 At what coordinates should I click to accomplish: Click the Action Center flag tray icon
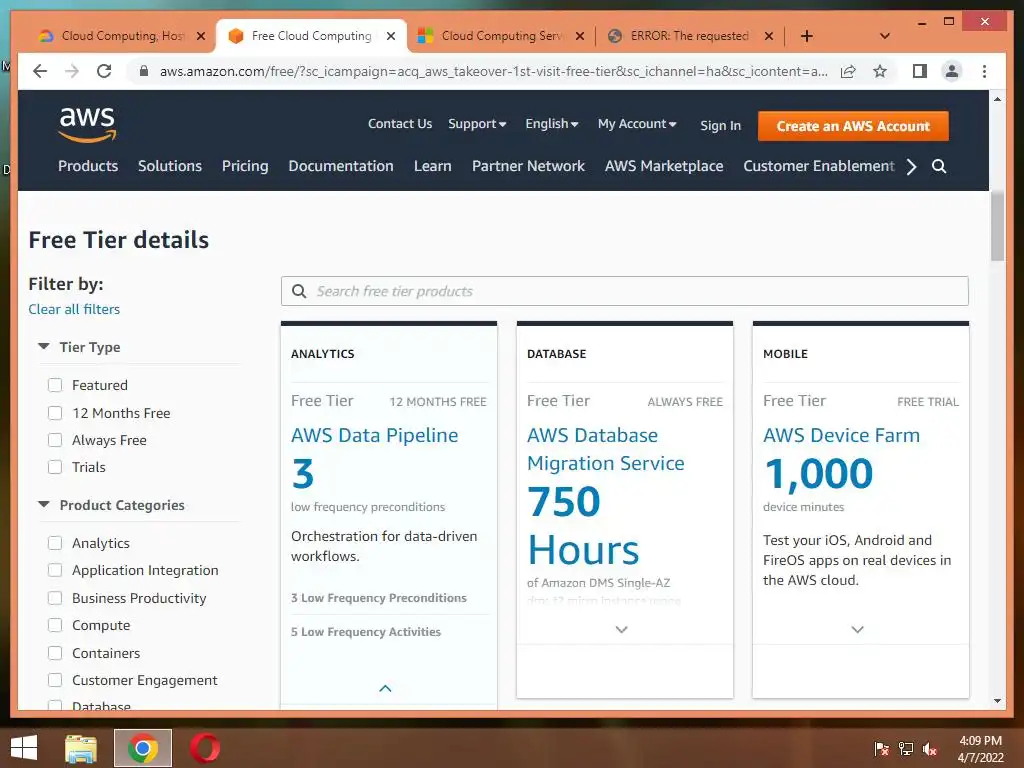[881, 748]
